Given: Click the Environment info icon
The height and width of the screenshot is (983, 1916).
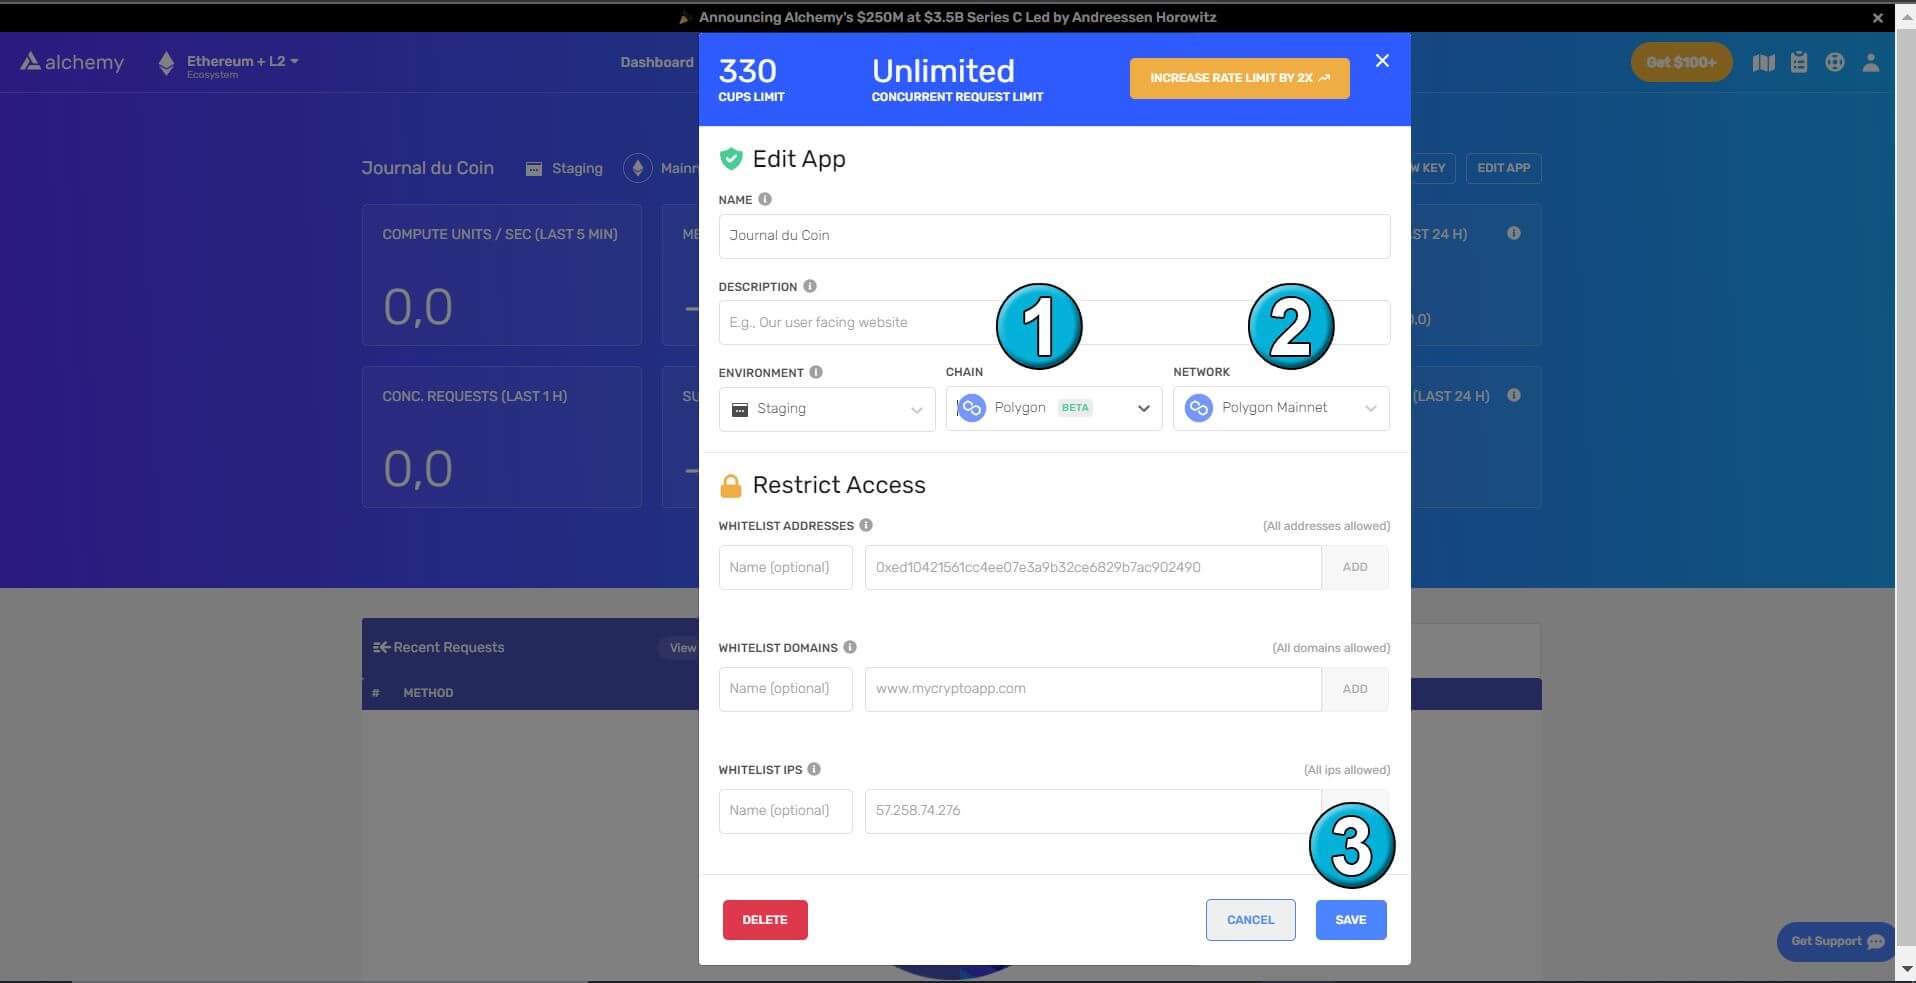Looking at the screenshot, I should tap(816, 372).
